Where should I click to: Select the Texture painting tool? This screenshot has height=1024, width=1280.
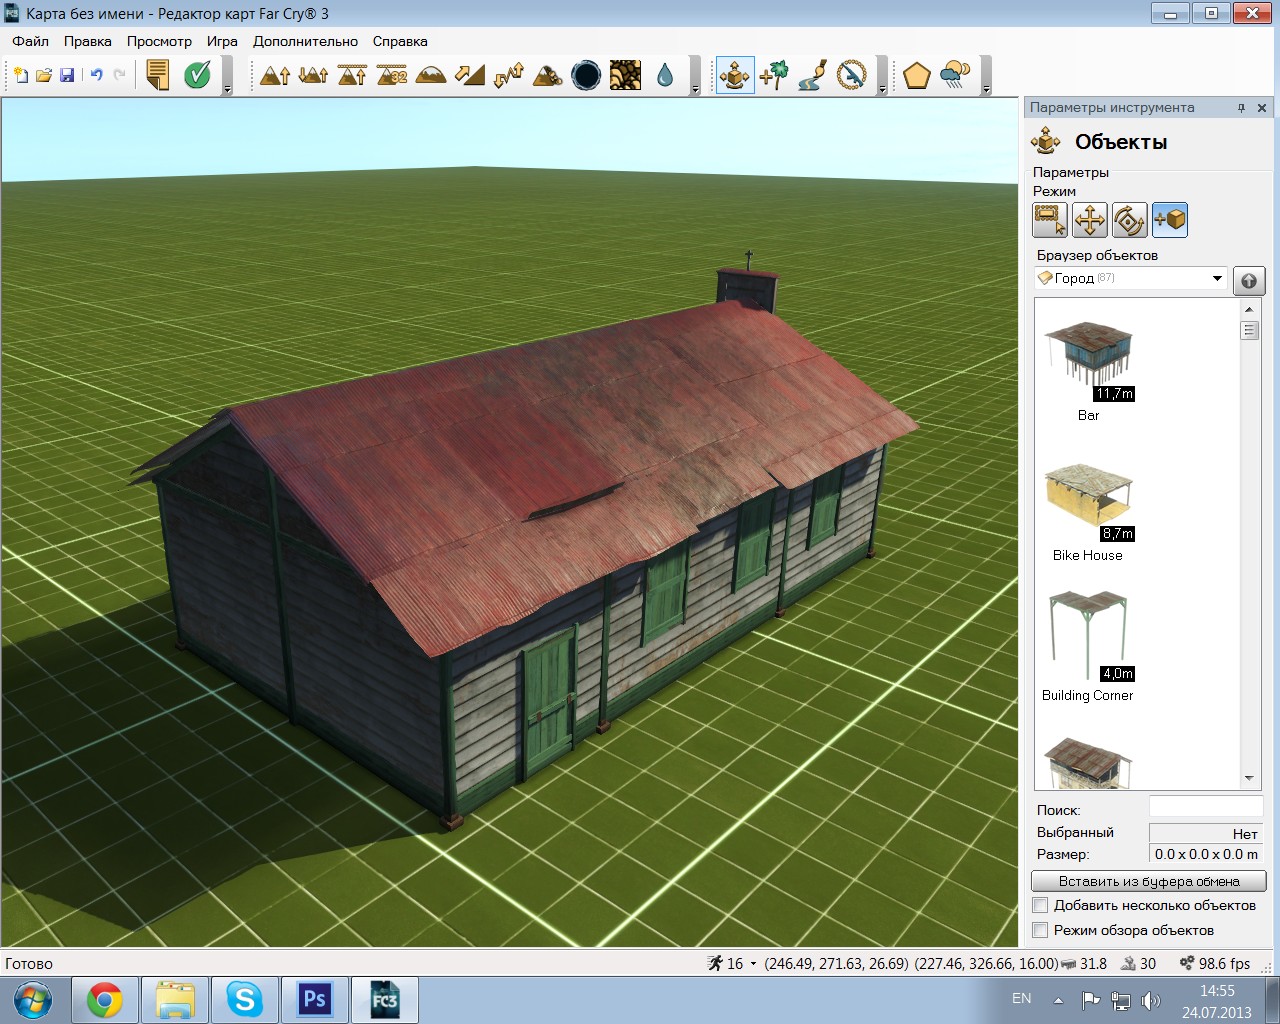(626, 75)
